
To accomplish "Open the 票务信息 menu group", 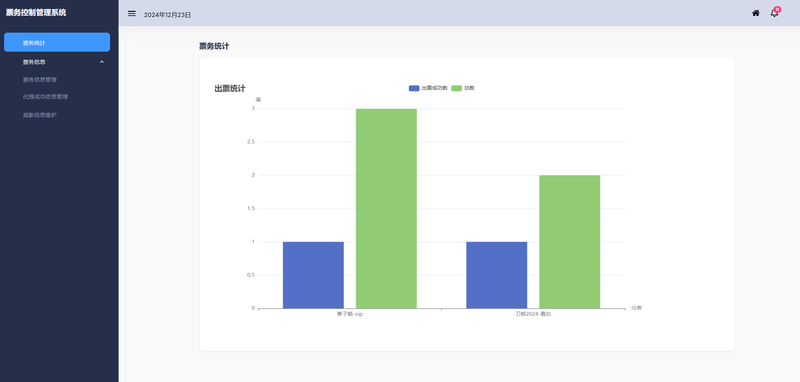I will [x=57, y=62].
